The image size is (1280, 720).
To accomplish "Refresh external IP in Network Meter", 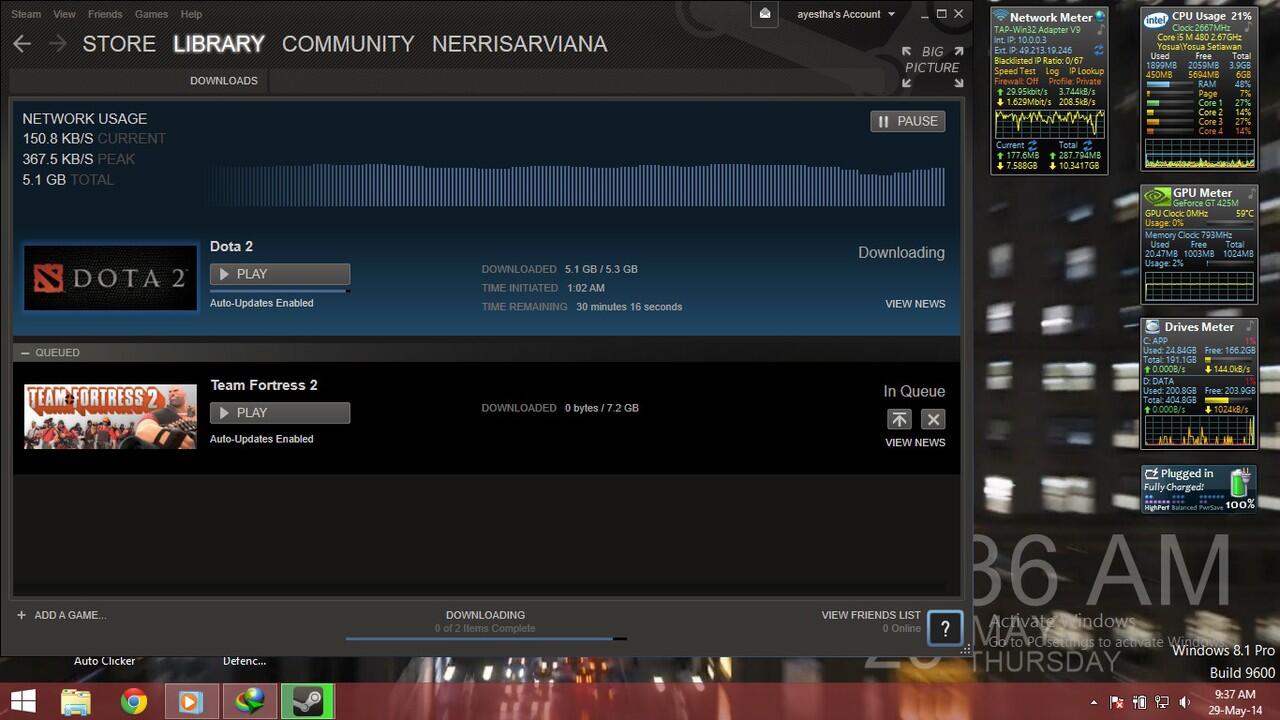I will [1099, 50].
